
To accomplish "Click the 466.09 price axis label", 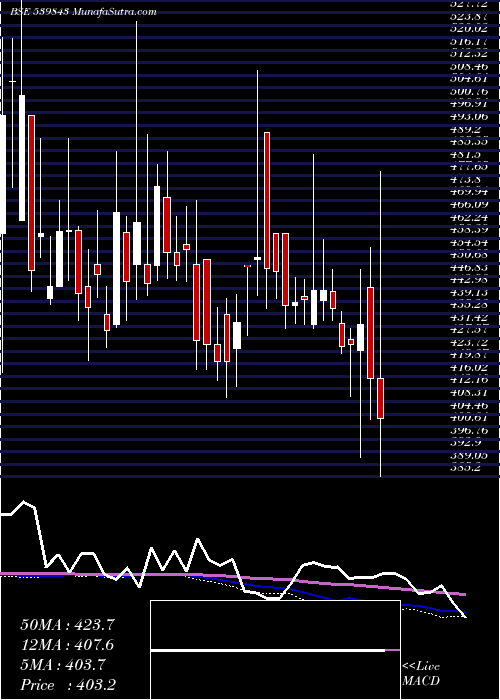I will pyautogui.click(x=467, y=205).
